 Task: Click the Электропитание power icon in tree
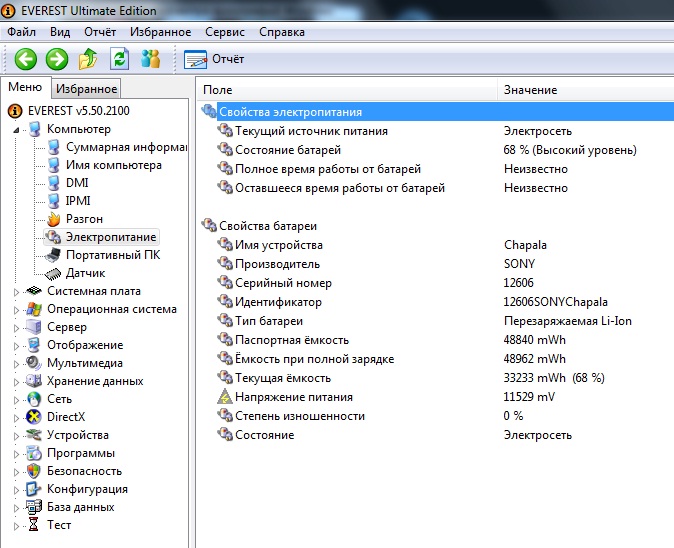pyautogui.click(x=54, y=237)
